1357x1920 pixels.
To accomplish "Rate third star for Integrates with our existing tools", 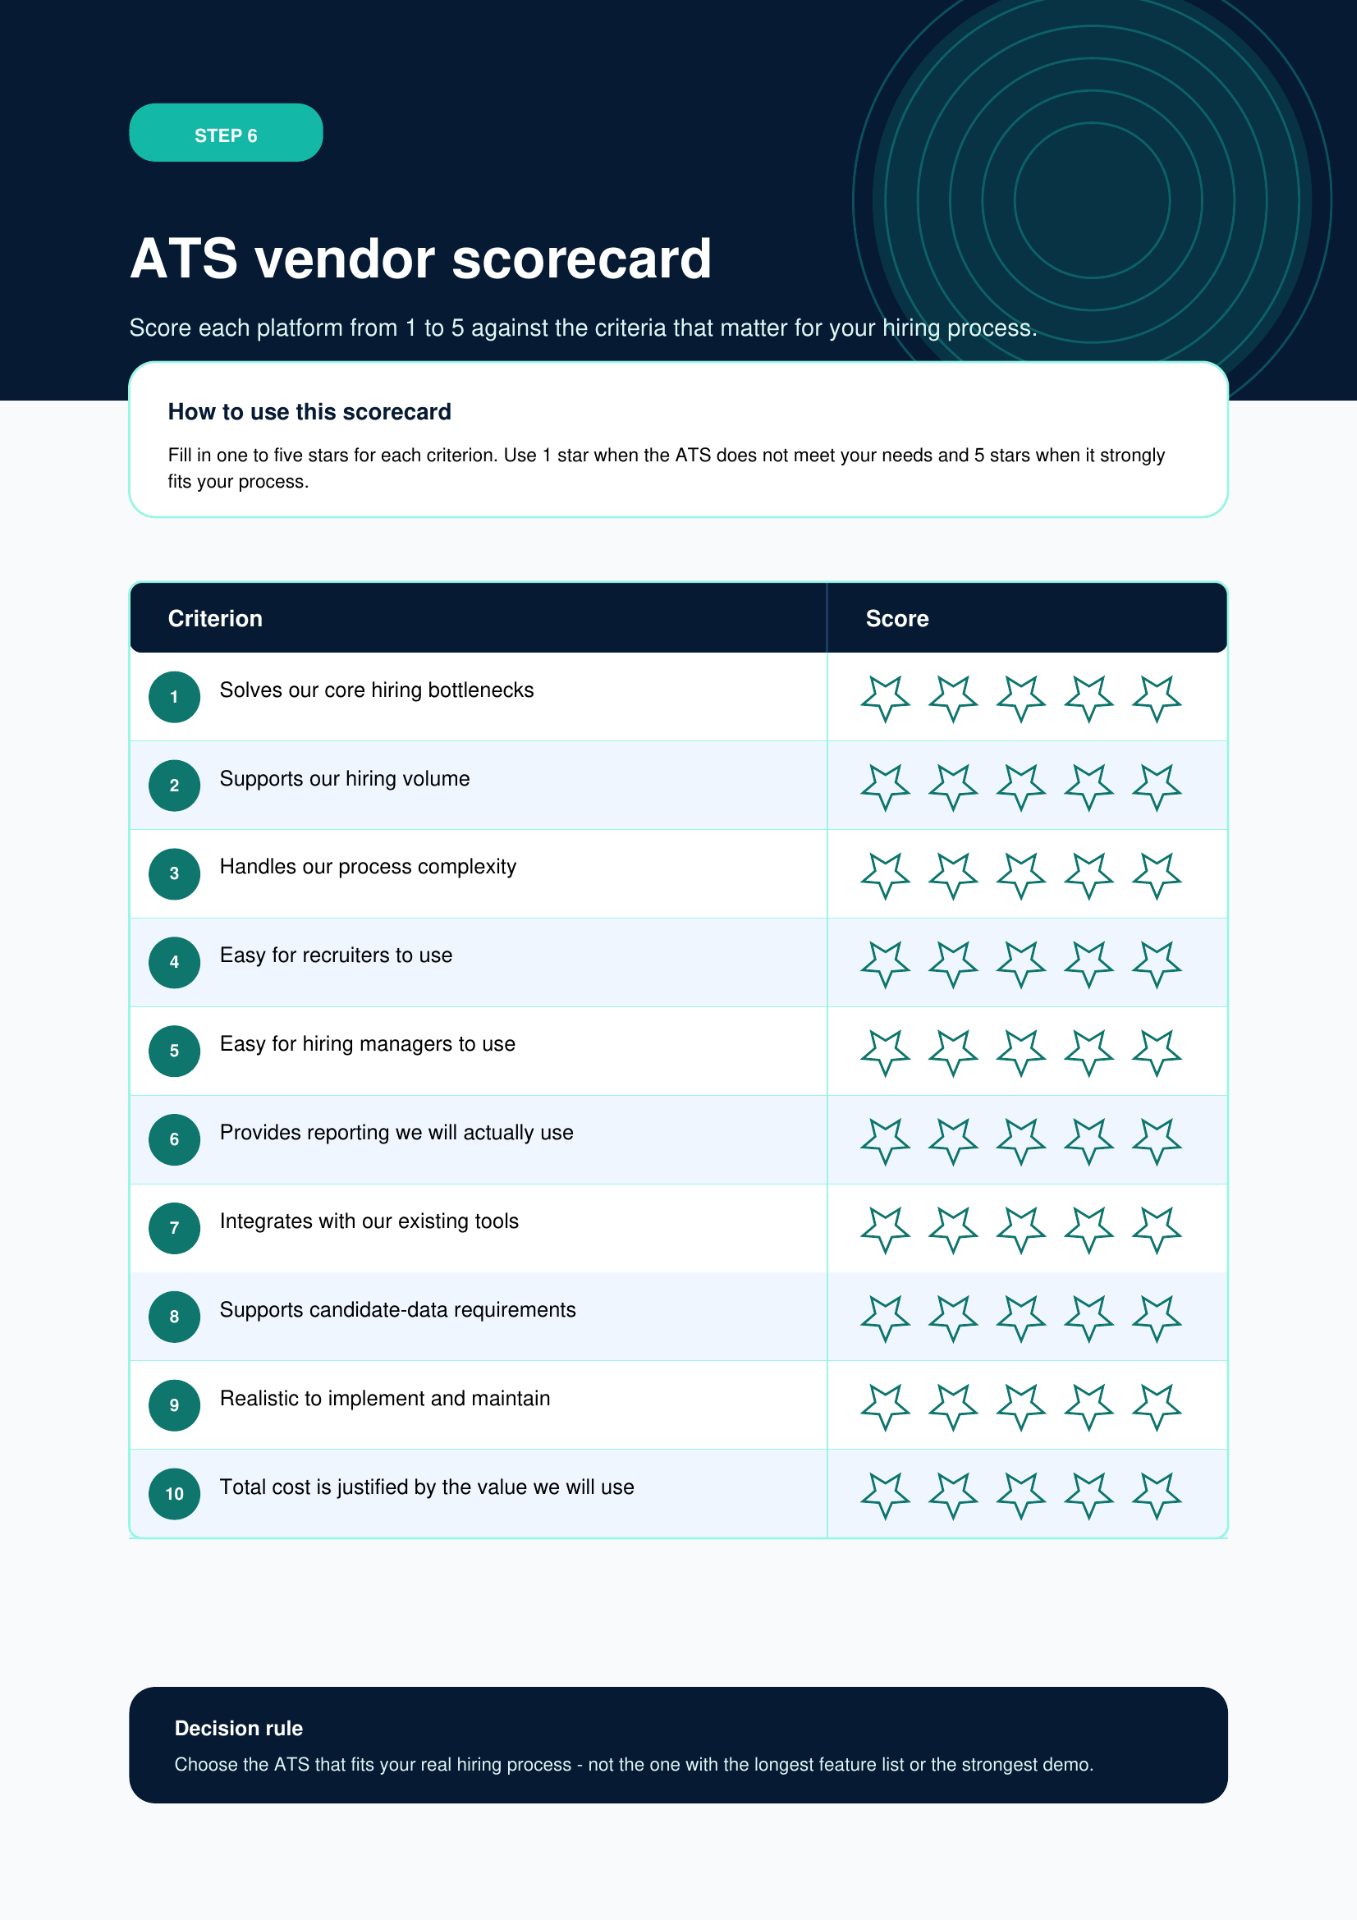I will click(1021, 1230).
